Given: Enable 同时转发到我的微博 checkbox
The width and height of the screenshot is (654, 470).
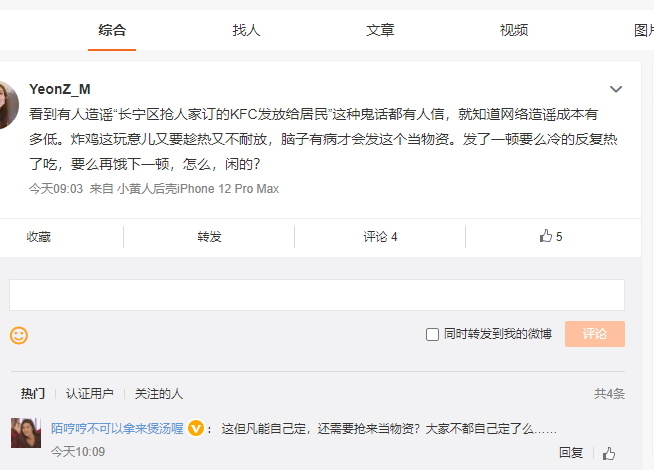Looking at the screenshot, I should click(x=432, y=334).
